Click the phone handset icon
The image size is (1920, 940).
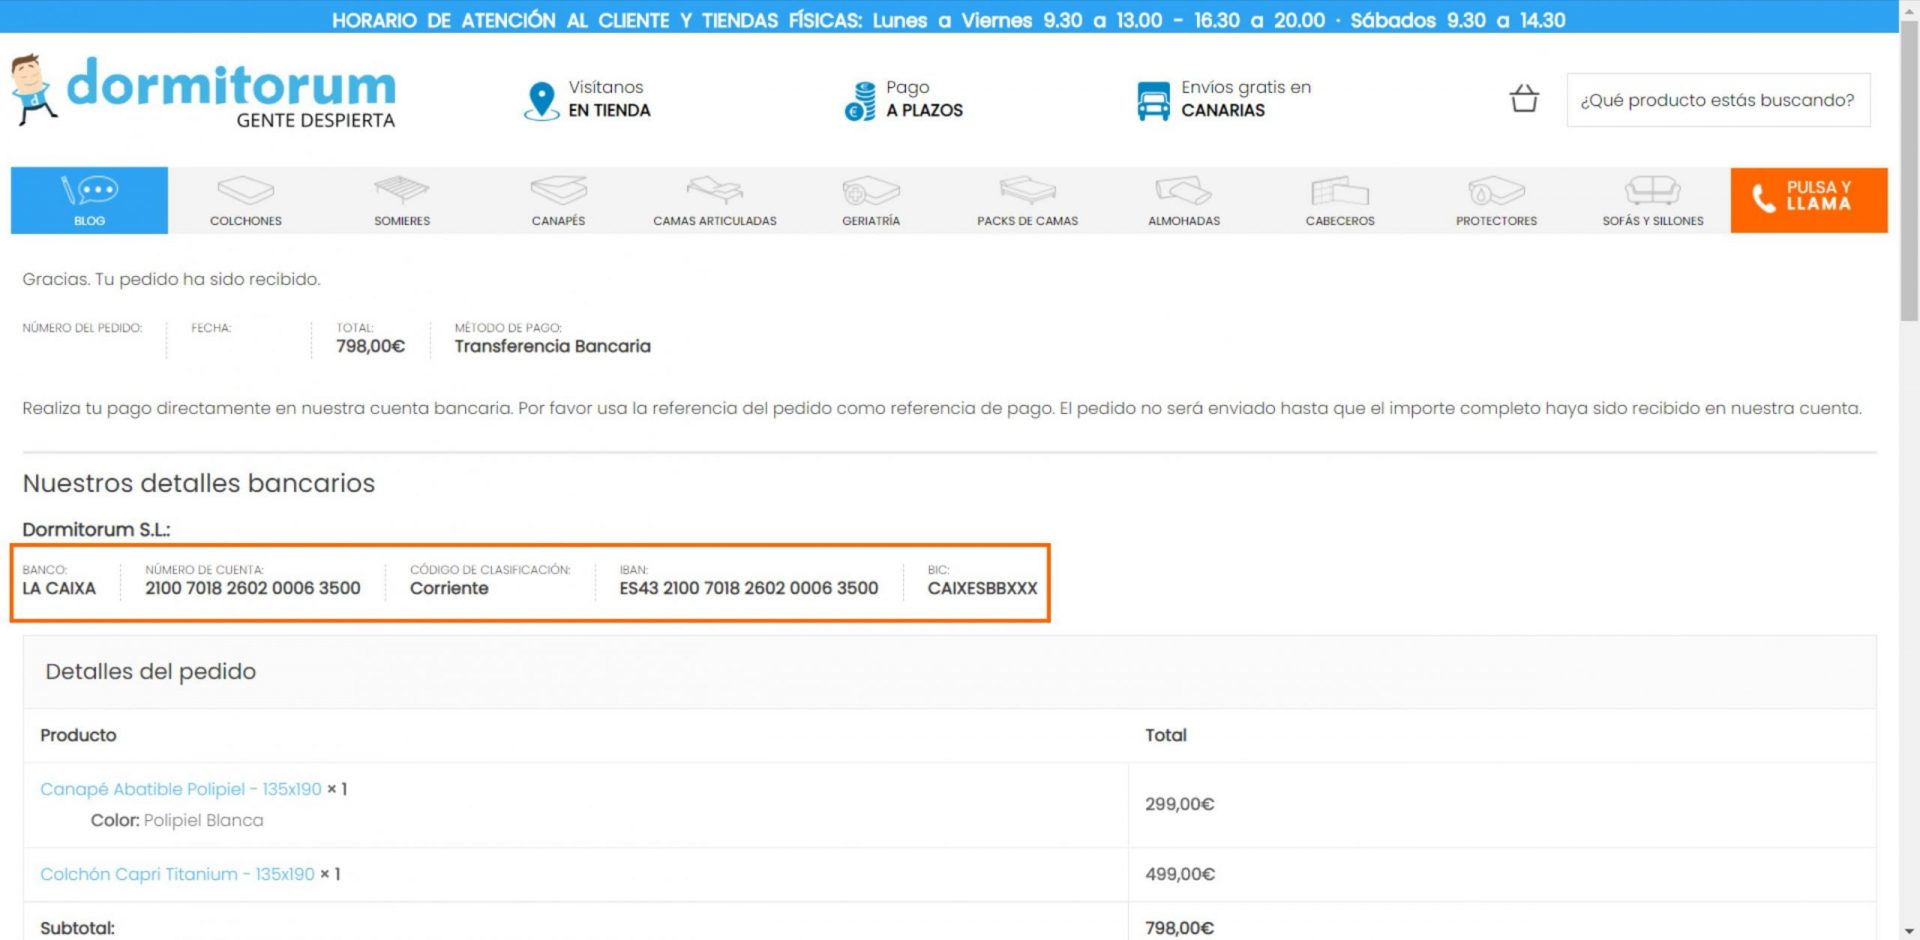[x=1764, y=198]
